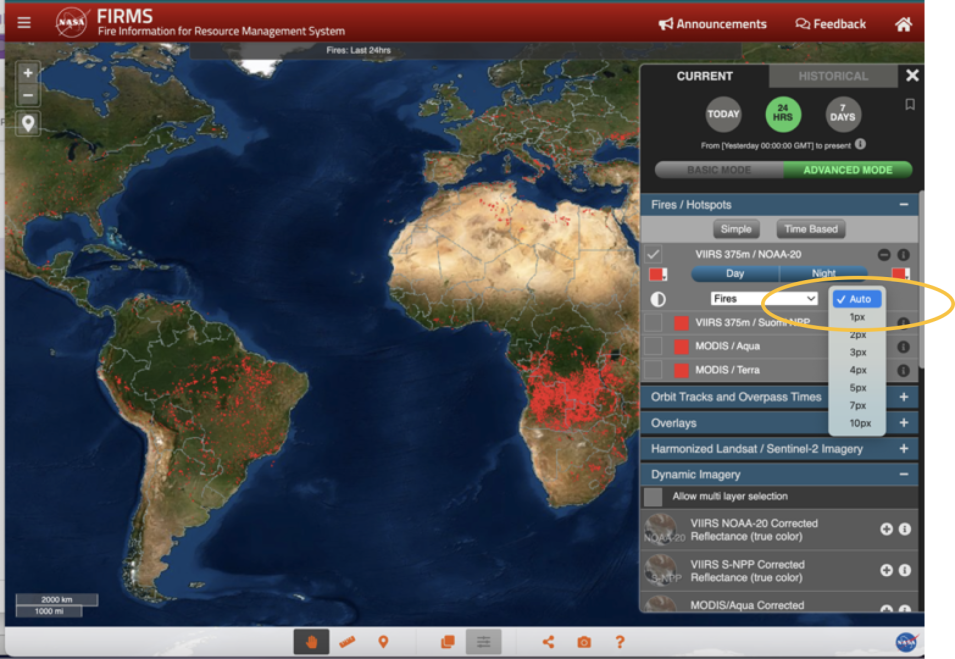
Task: Click the NASA logo in the header
Action: pos(71,22)
